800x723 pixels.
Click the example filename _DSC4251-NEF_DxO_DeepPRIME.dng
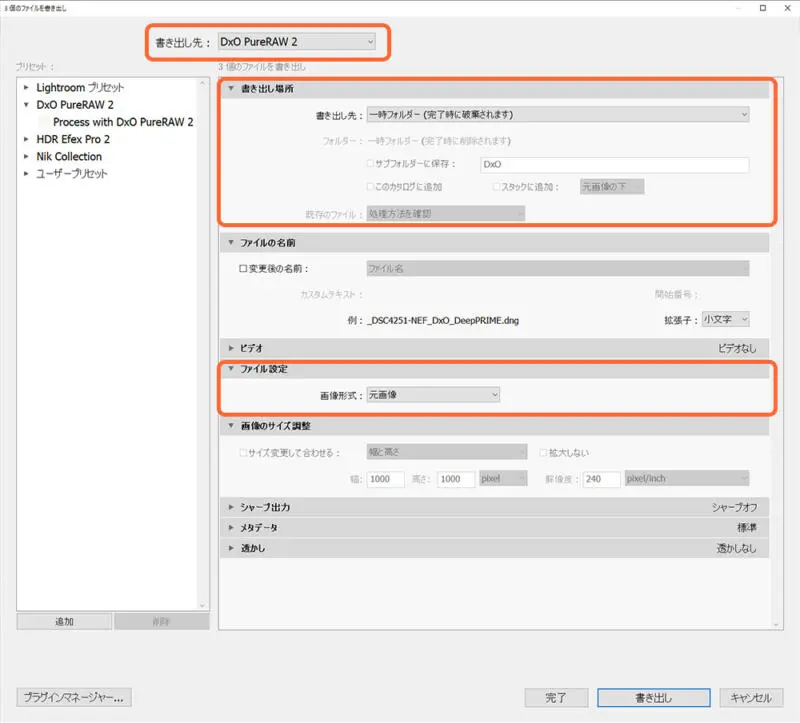pyautogui.click(x=443, y=320)
